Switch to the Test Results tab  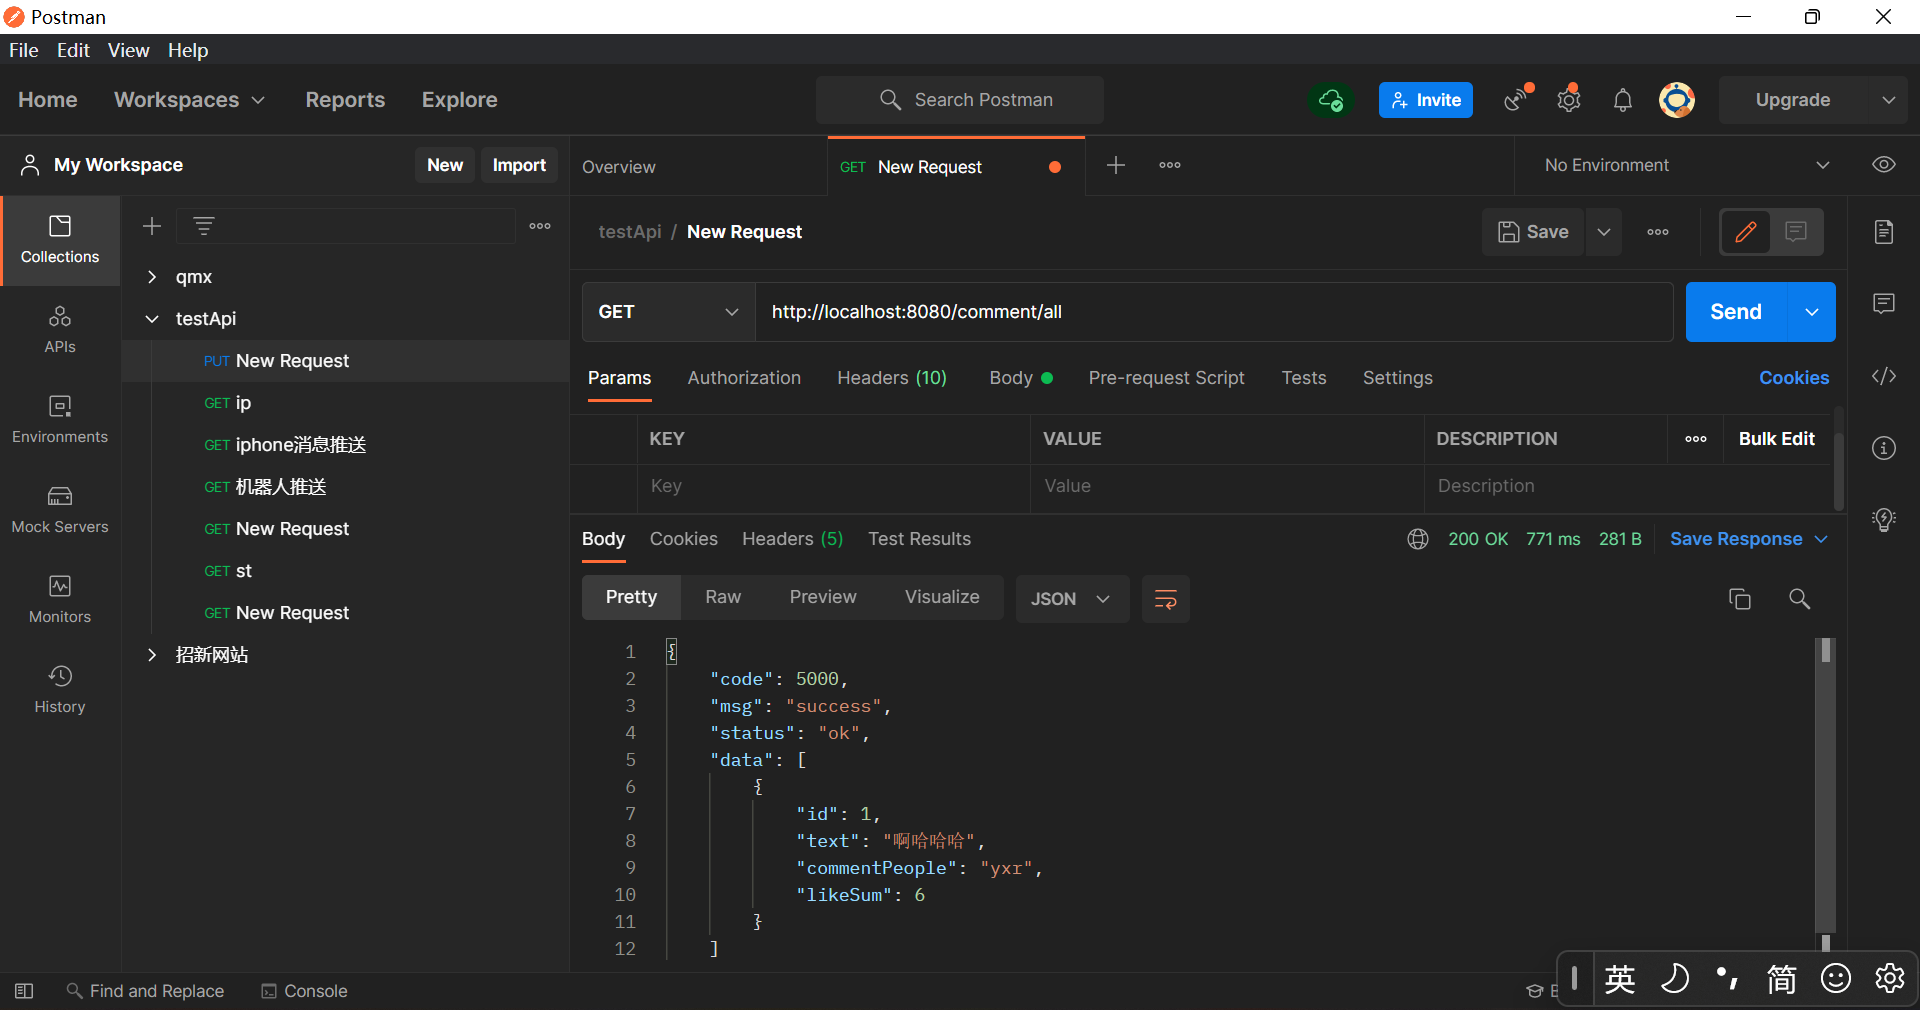[x=919, y=539]
